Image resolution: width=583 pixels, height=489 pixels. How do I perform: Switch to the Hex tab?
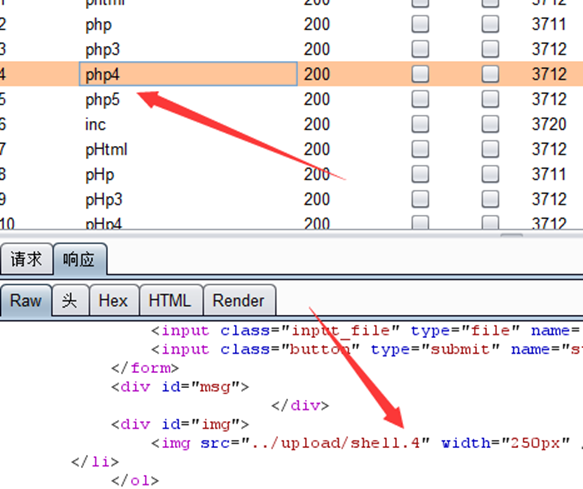(114, 300)
